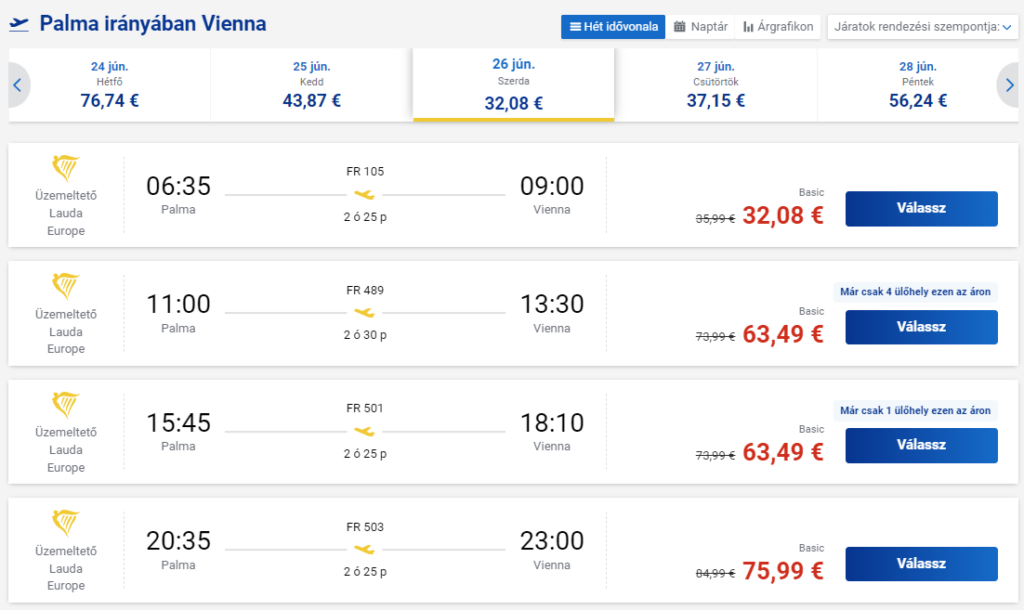Screen dimensions: 1024x610
Task: Switch to Hét idővonala view
Action: (613, 27)
